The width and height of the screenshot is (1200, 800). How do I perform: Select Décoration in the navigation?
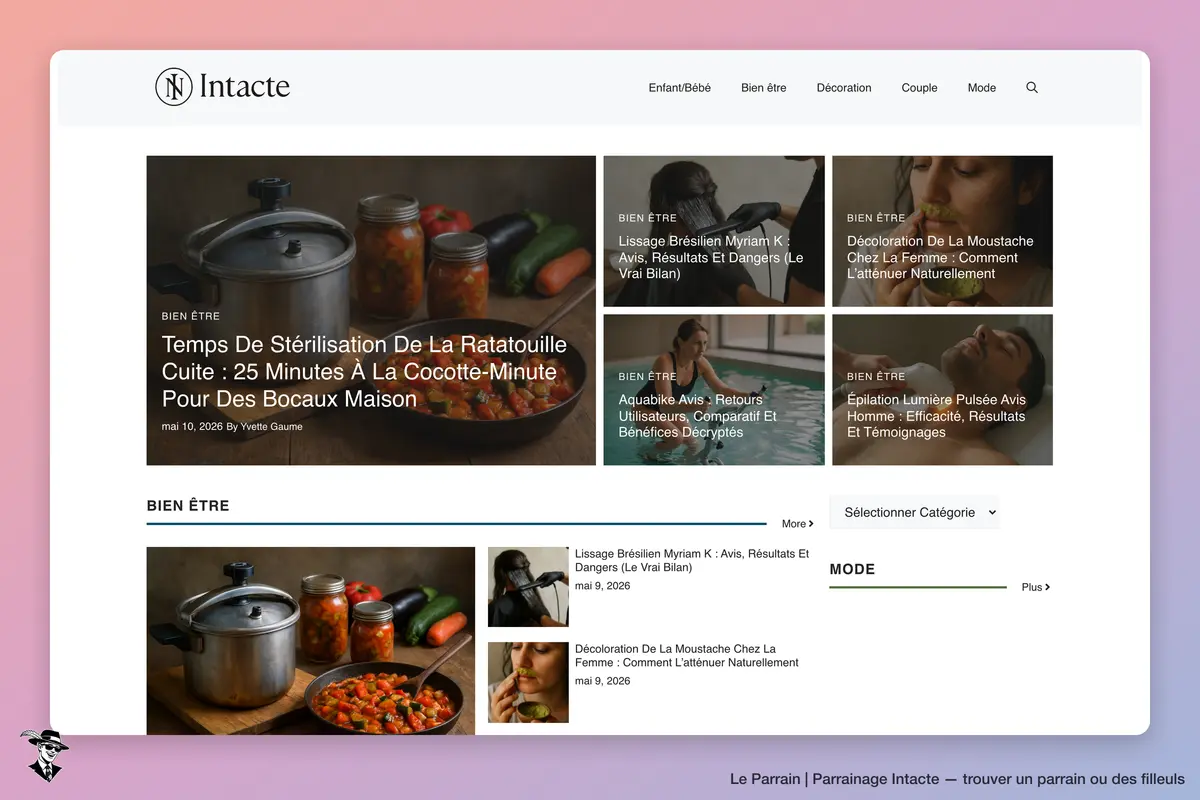tap(844, 88)
